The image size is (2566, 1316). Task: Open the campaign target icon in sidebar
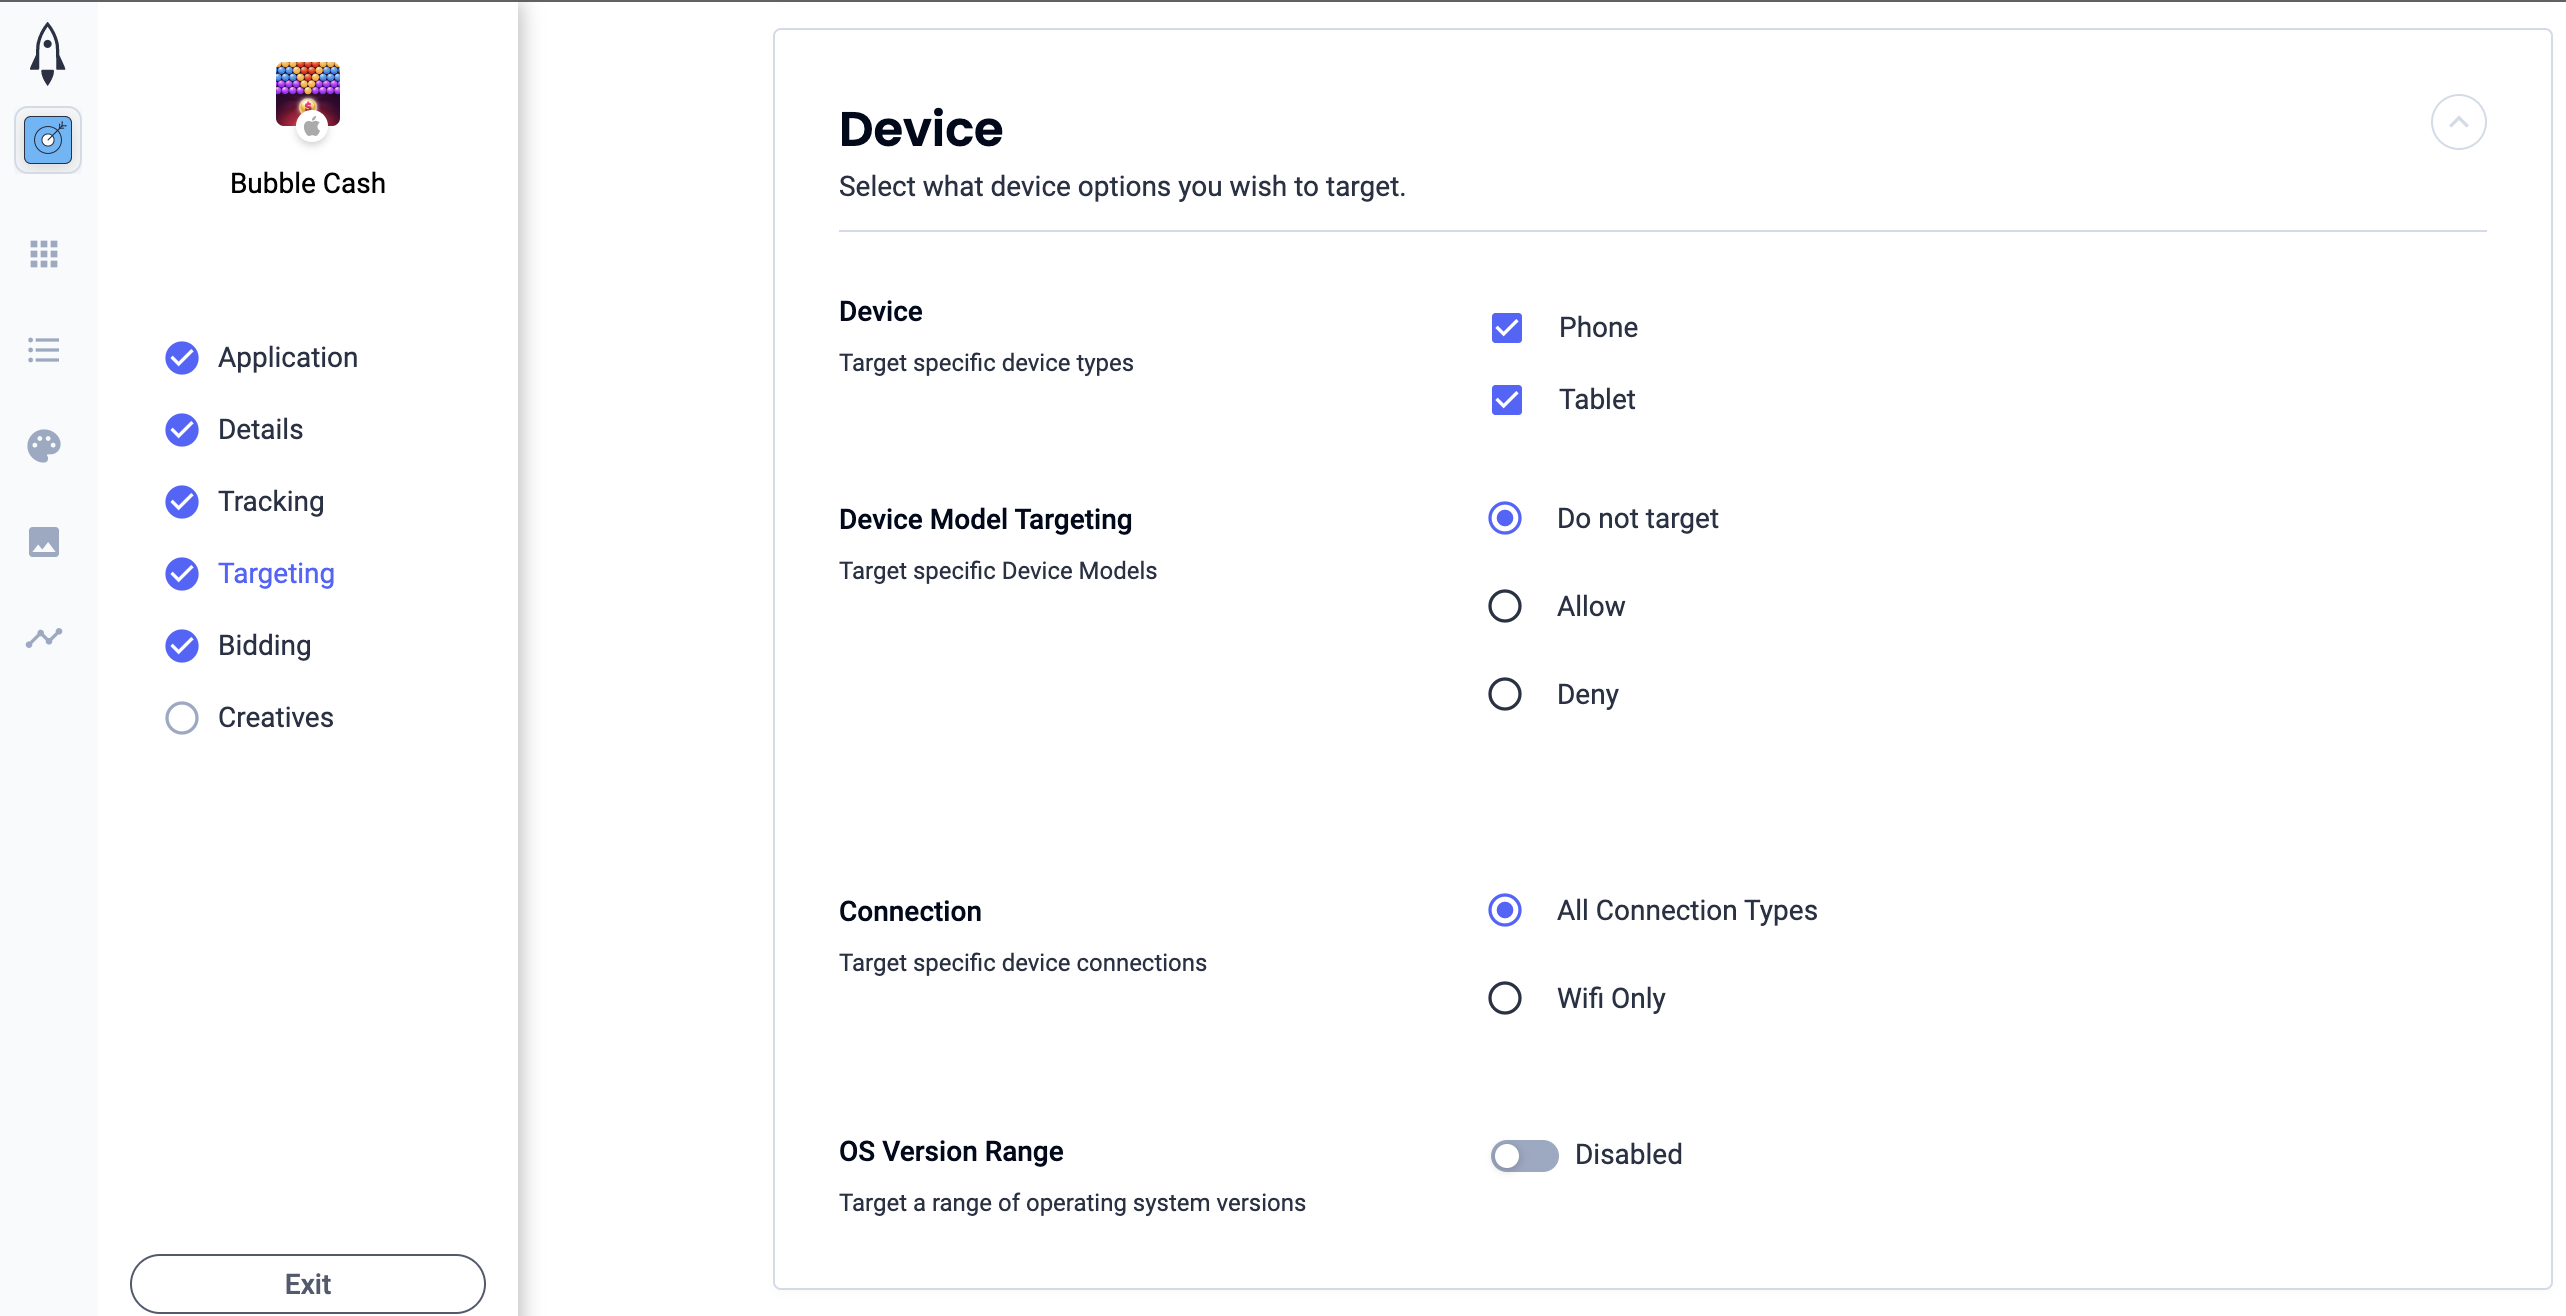(47, 140)
